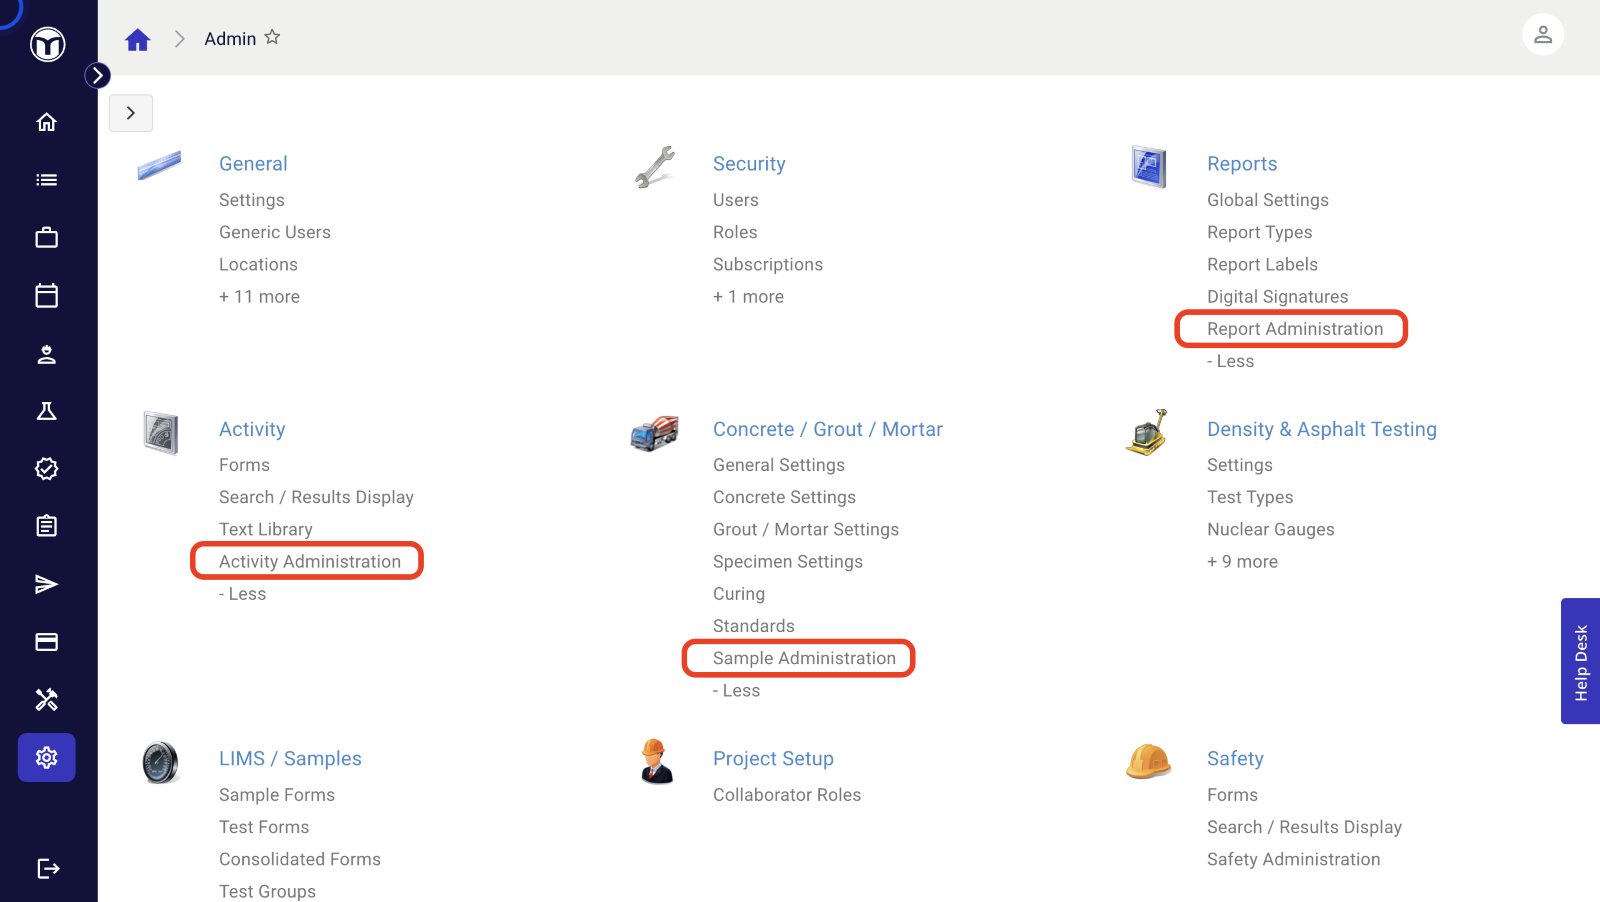1600x902 pixels.
Task: Open the clipboard report icon in sidebar
Action: (x=46, y=526)
